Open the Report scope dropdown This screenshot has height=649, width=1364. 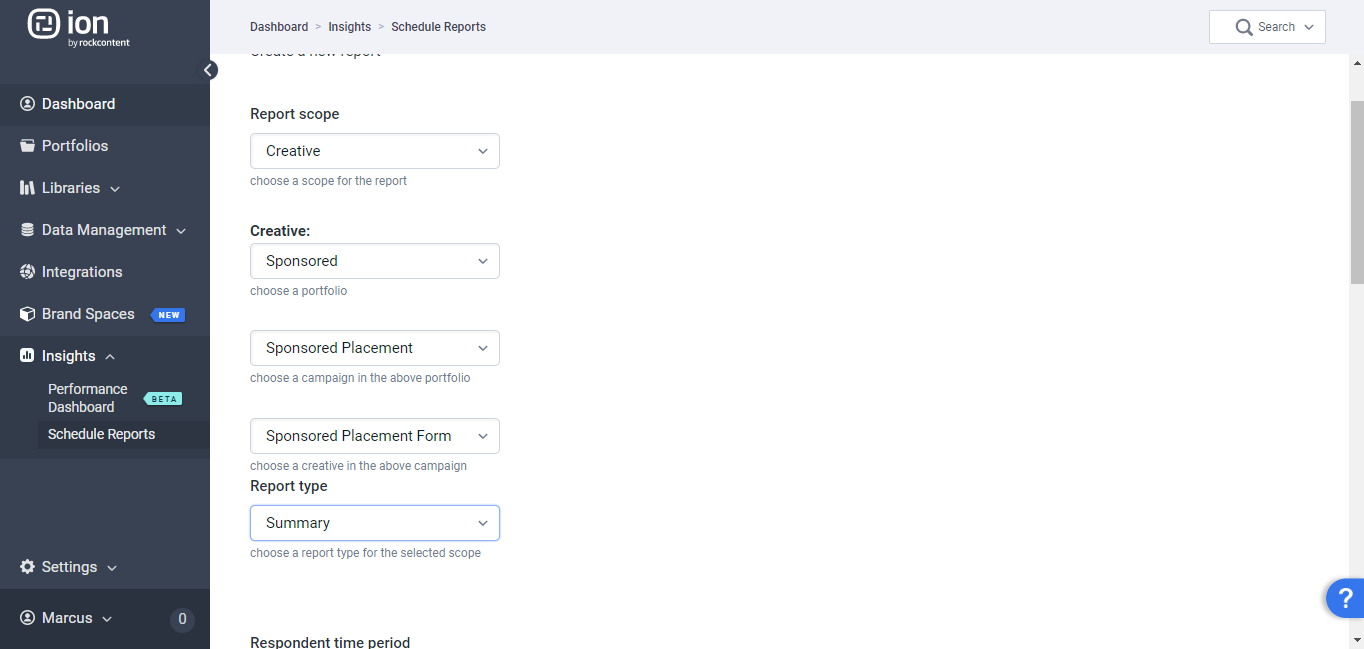pyautogui.click(x=375, y=151)
